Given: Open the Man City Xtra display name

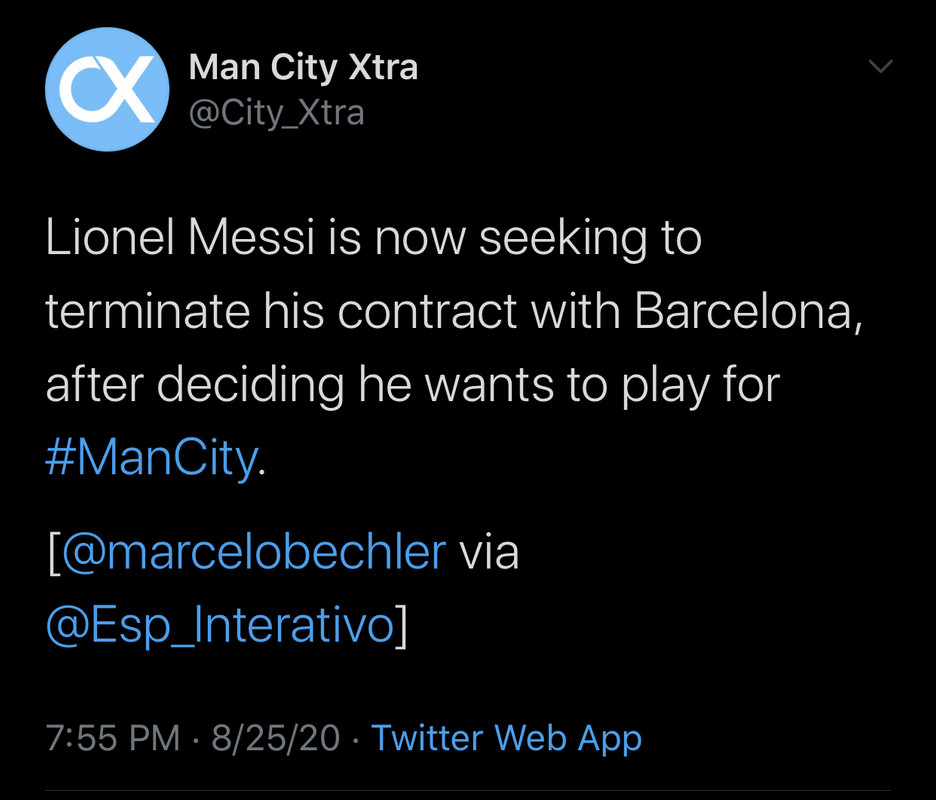Looking at the screenshot, I should (303, 67).
